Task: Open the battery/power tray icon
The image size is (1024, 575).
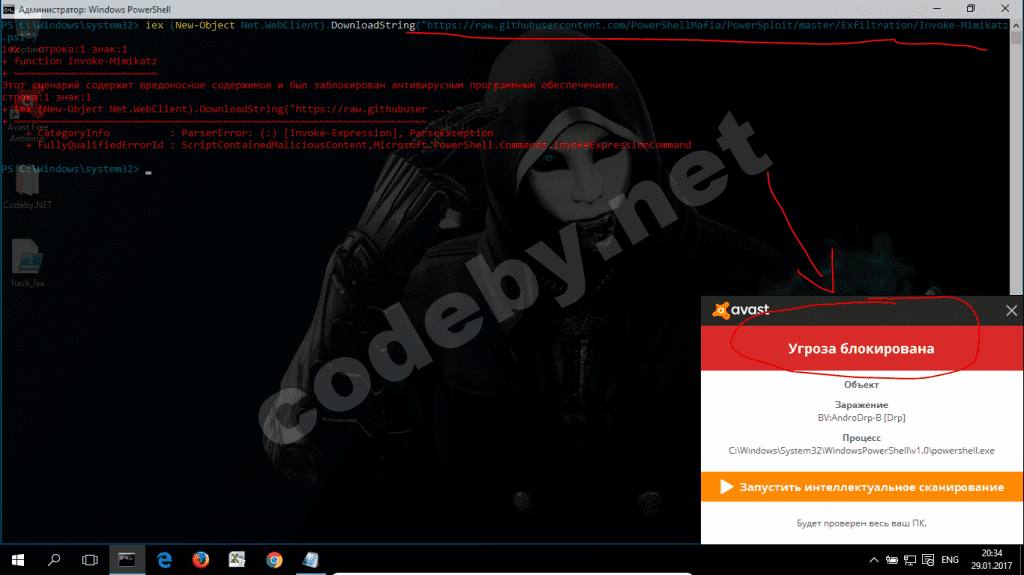Action: pyautogui.click(x=891, y=560)
